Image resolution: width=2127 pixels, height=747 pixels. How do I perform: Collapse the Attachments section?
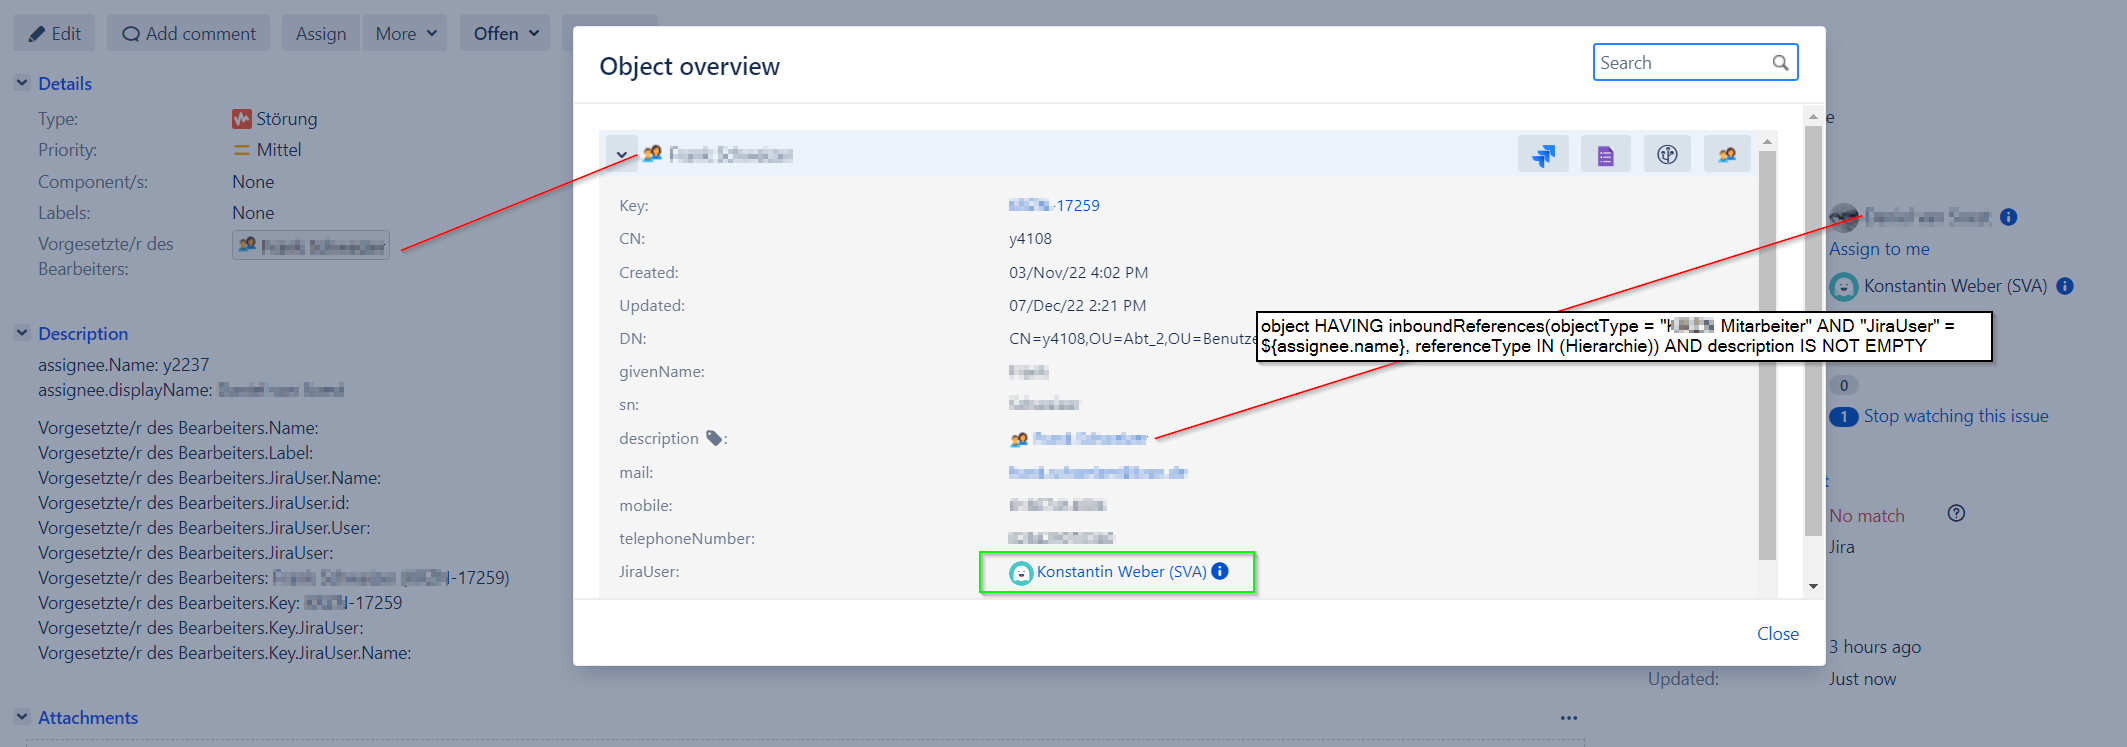tap(22, 717)
